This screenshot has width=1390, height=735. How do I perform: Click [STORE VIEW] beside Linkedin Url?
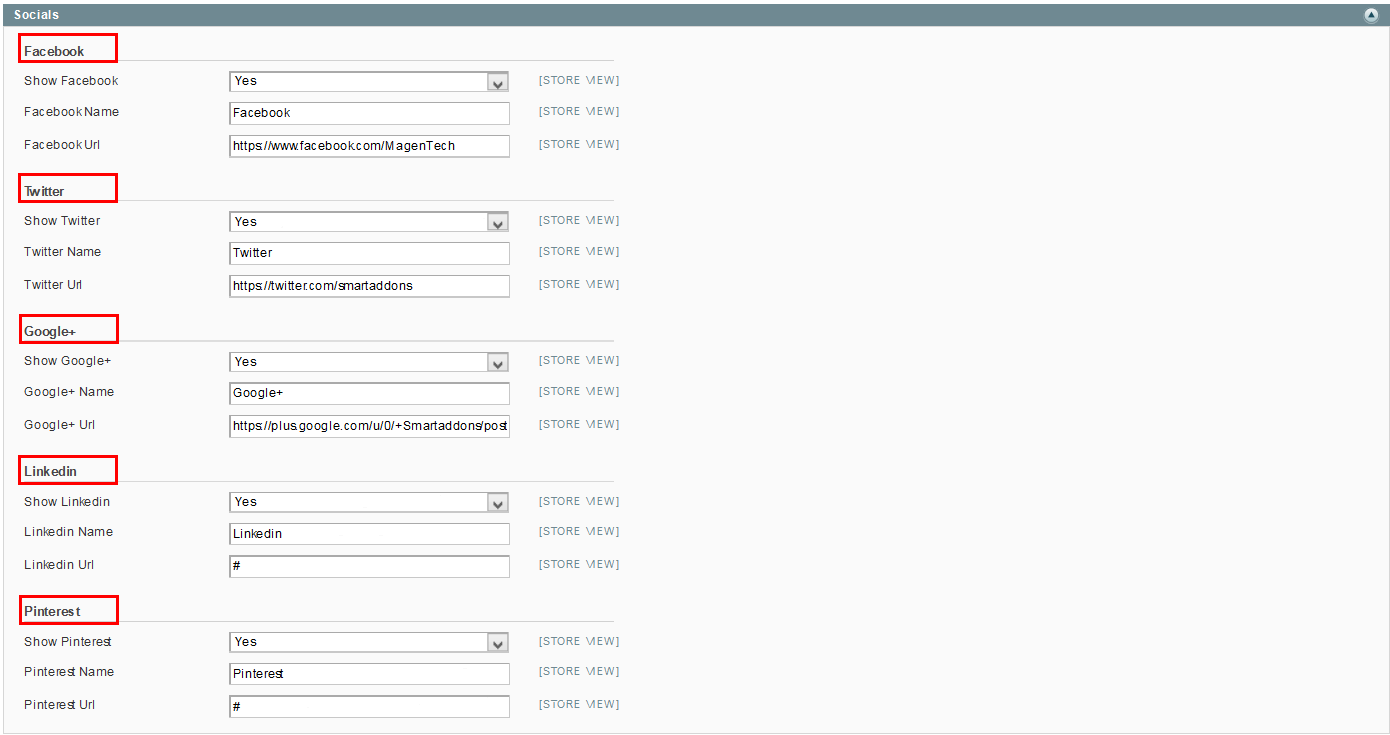pos(579,565)
